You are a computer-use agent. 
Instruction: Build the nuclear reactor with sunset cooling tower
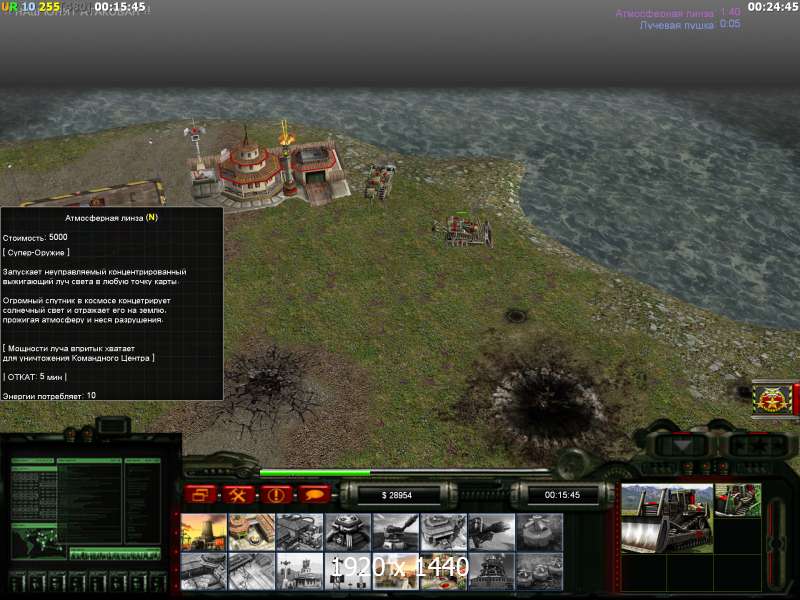click(204, 532)
